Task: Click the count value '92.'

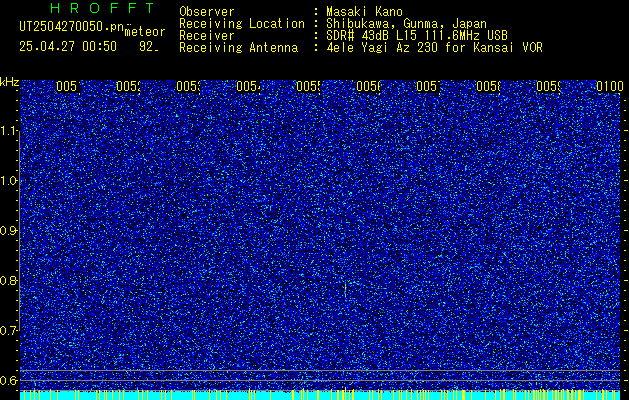Action: (149, 47)
